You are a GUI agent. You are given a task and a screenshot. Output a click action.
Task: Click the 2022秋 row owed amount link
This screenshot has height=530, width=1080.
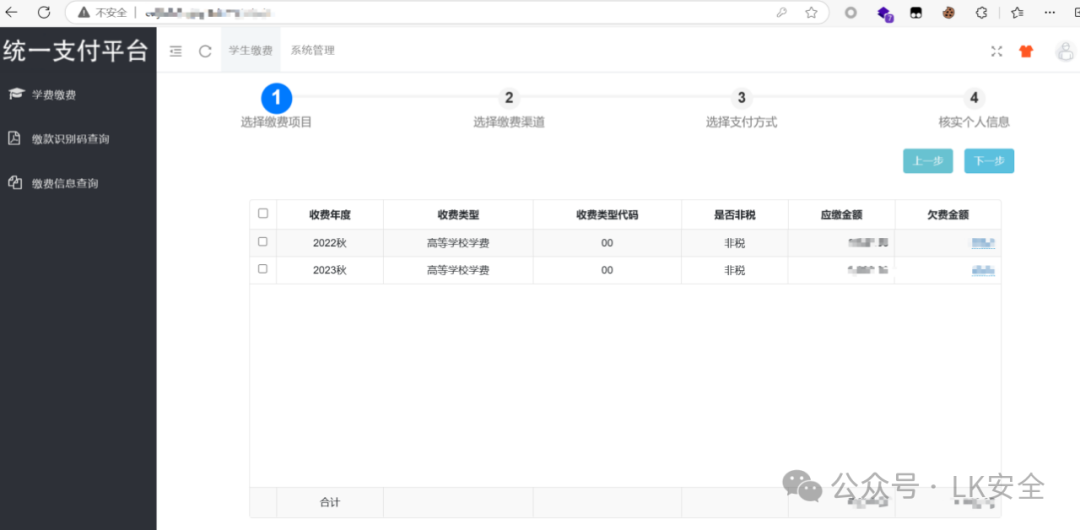pyautogui.click(x=983, y=243)
